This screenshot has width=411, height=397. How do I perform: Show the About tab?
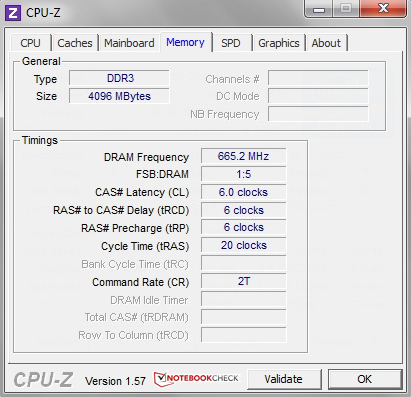click(x=326, y=43)
